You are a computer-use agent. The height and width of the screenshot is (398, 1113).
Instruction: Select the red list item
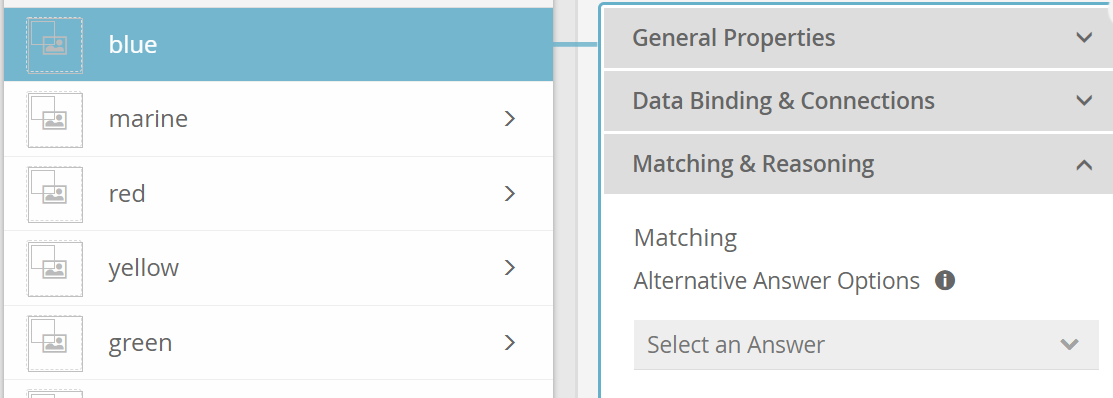tap(278, 194)
